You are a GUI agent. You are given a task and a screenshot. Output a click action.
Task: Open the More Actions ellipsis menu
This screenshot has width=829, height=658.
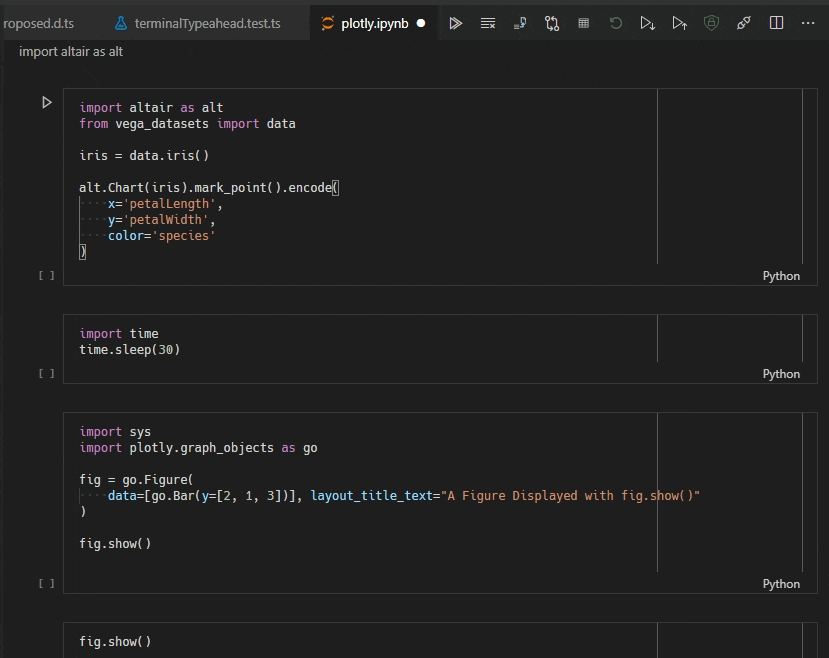click(x=808, y=23)
